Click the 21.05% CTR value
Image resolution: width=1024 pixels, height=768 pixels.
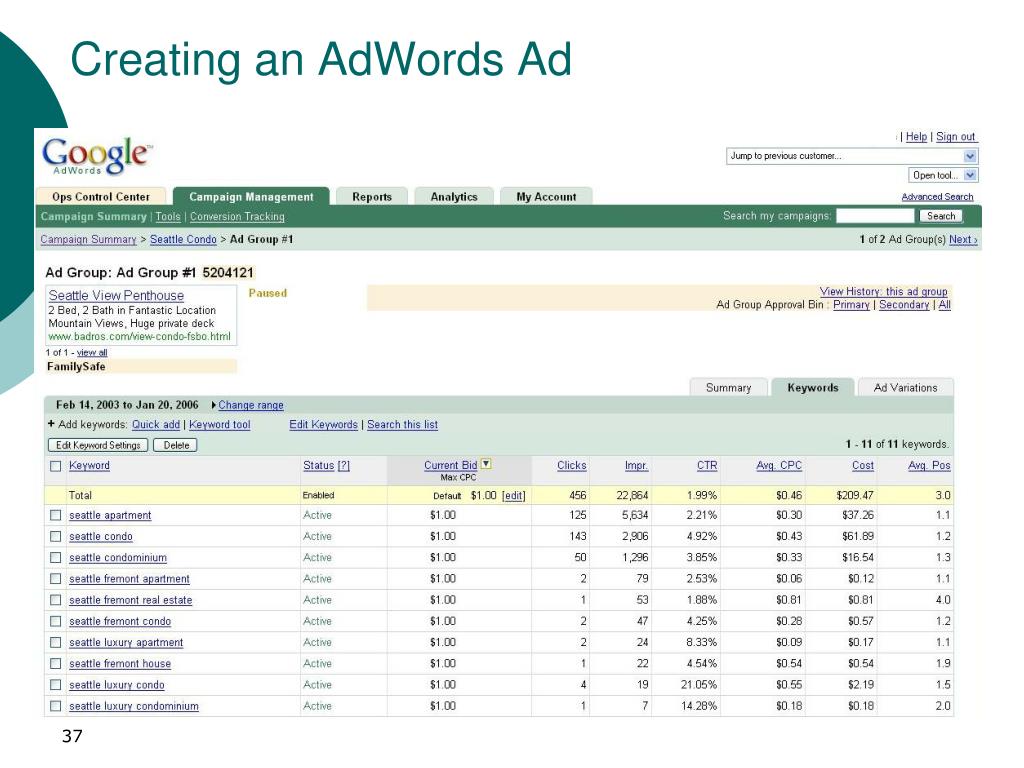pos(699,684)
